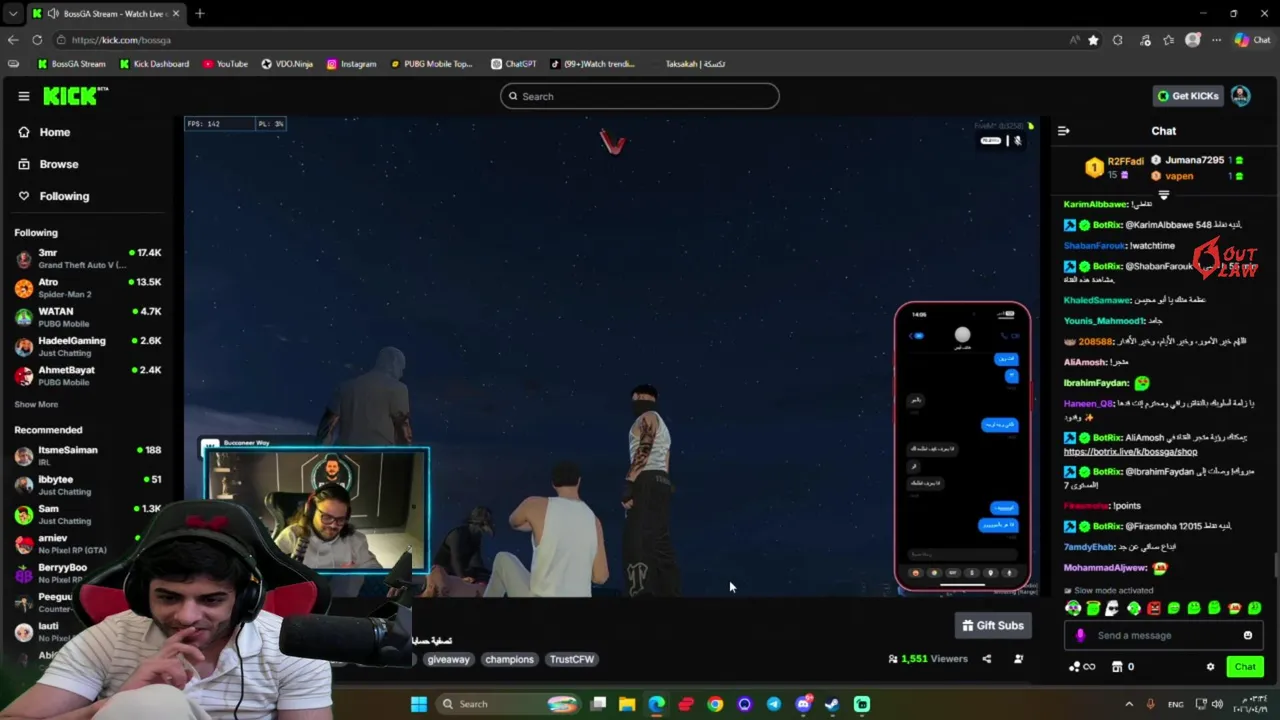The height and width of the screenshot is (720, 1280).
Task: Open emoji picker in message box
Action: pyautogui.click(x=1247, y=635)
